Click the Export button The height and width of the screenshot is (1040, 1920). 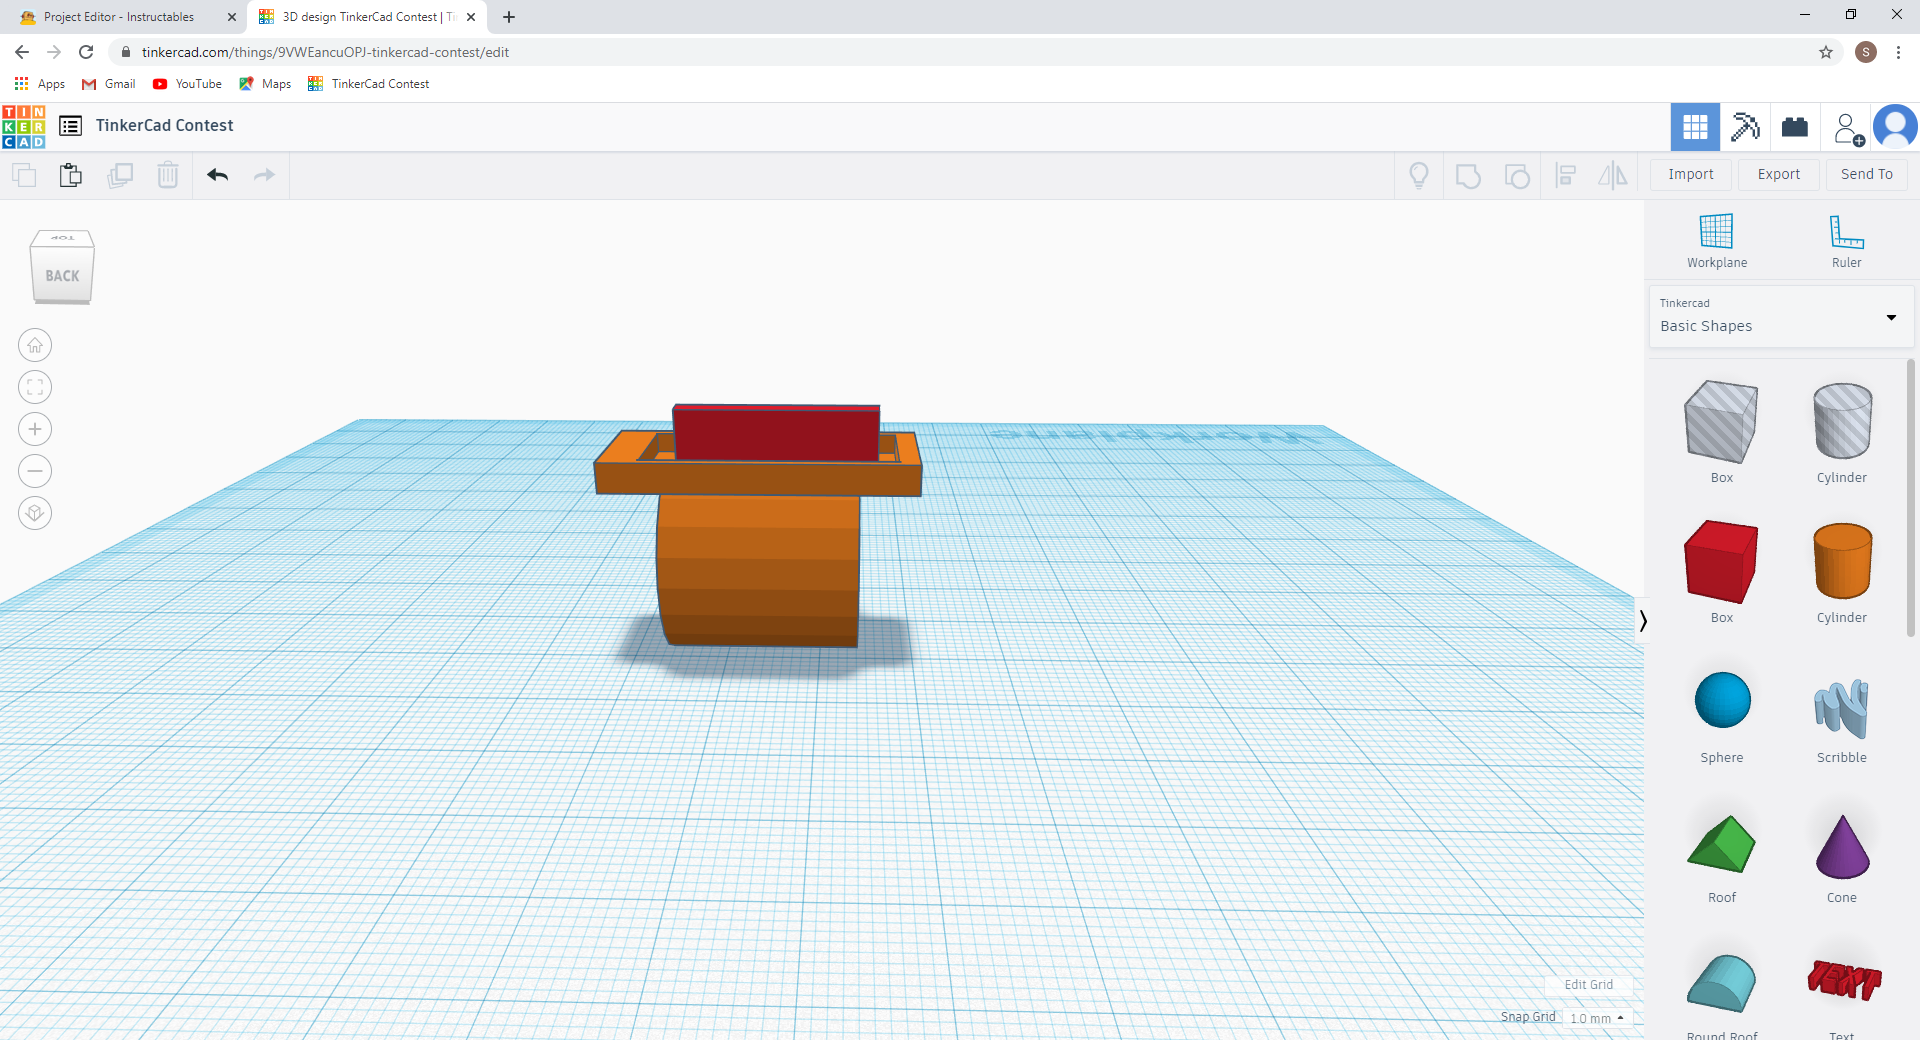[x=1779, y=174]
